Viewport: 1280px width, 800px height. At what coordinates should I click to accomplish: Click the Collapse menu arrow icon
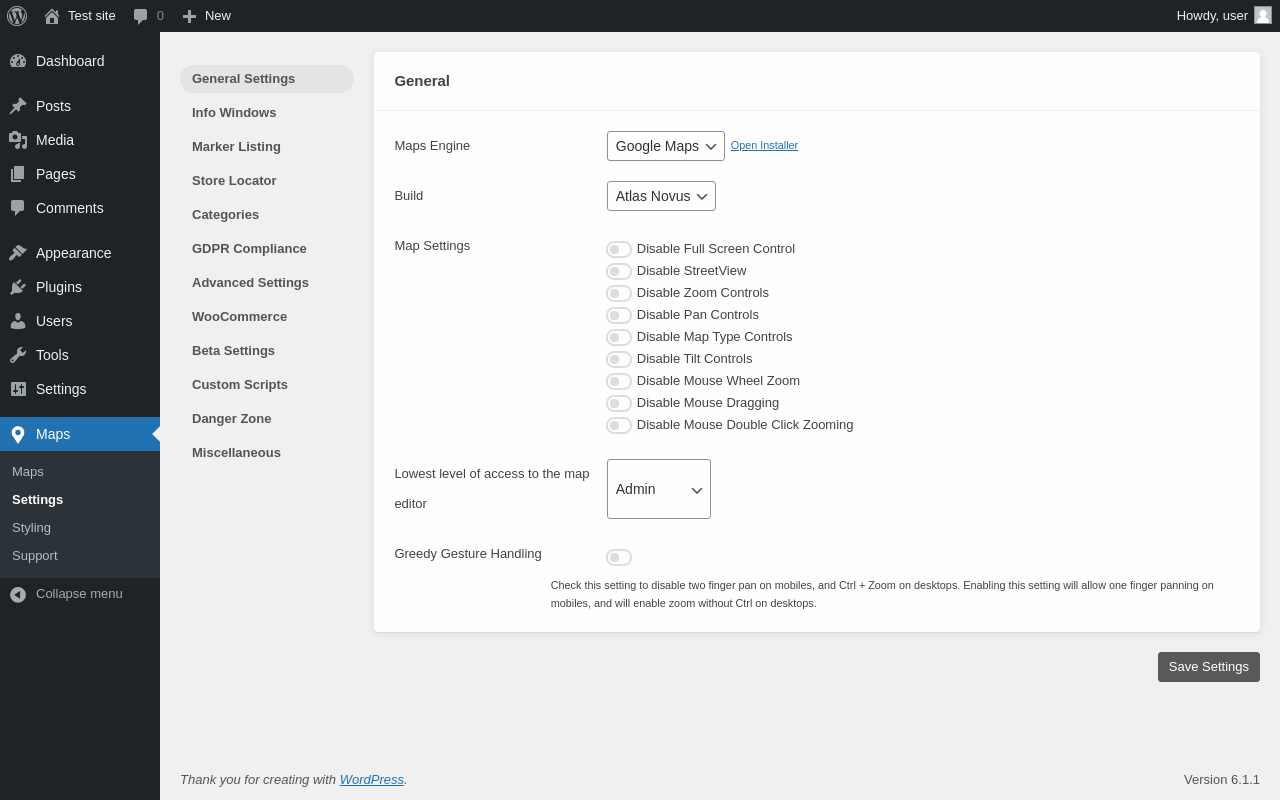click(x=18, y=594)
